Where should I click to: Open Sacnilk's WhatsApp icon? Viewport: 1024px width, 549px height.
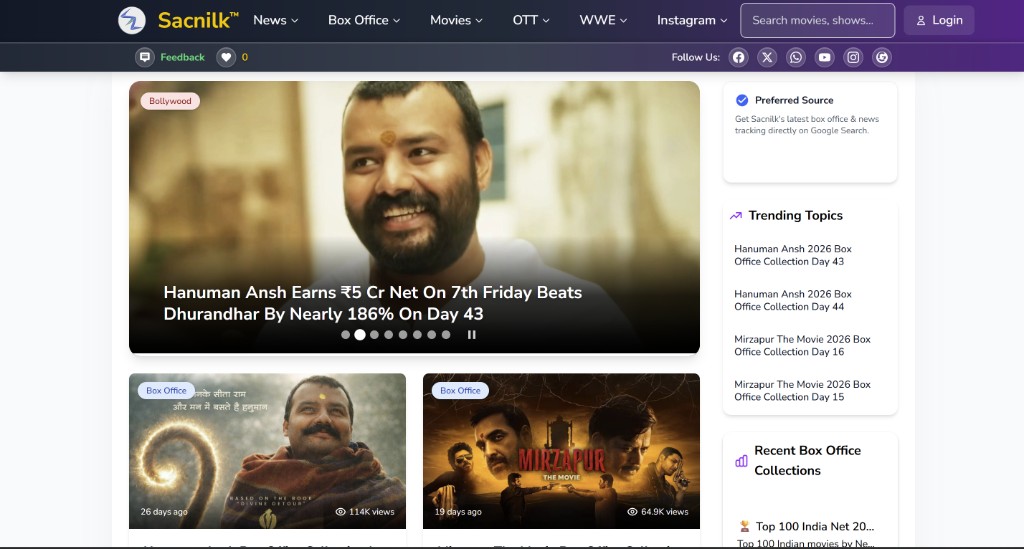coord(795,57)
